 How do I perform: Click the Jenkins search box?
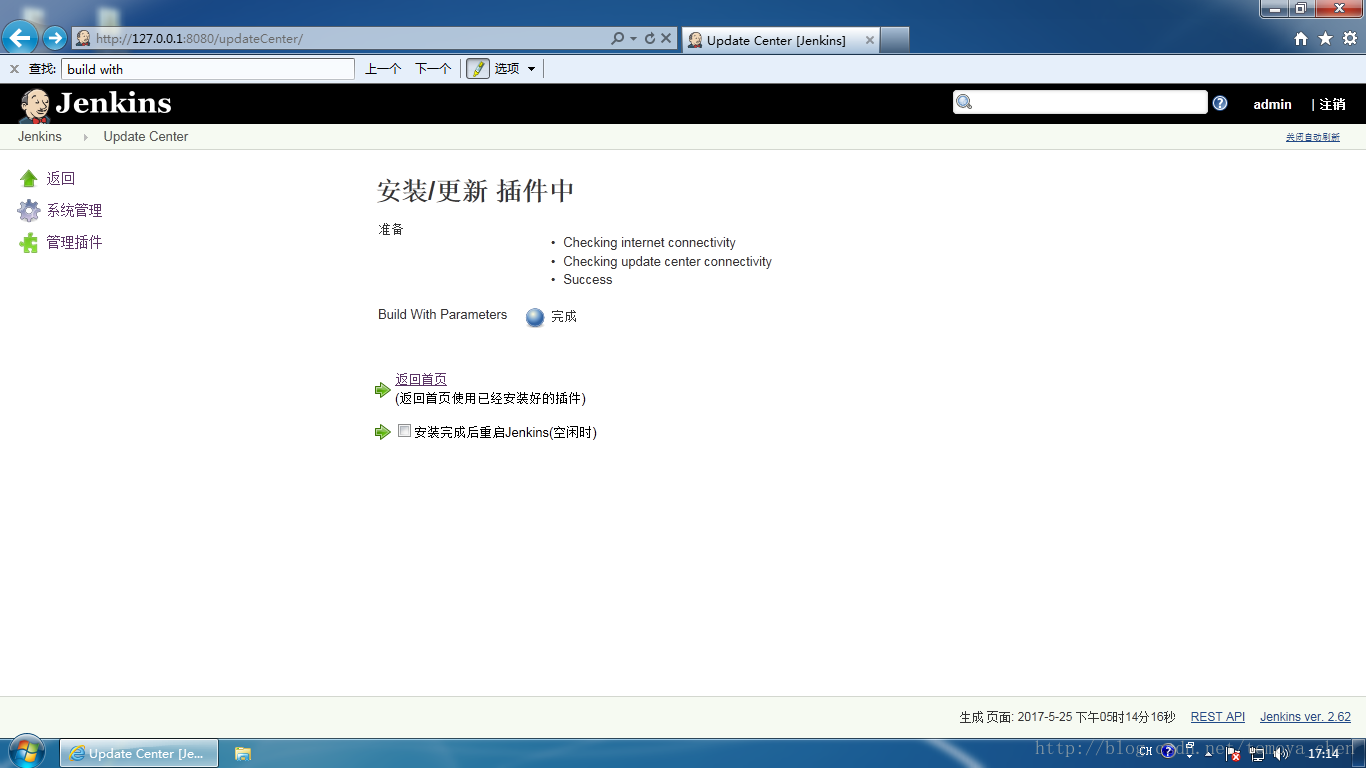pyautogui.click(x=1080, y=102)
